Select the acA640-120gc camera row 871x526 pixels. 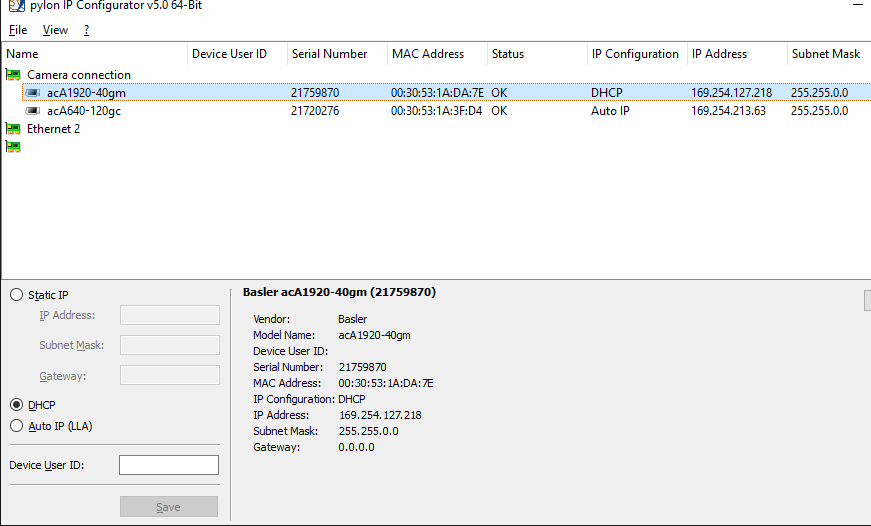(x=447, y=111)
